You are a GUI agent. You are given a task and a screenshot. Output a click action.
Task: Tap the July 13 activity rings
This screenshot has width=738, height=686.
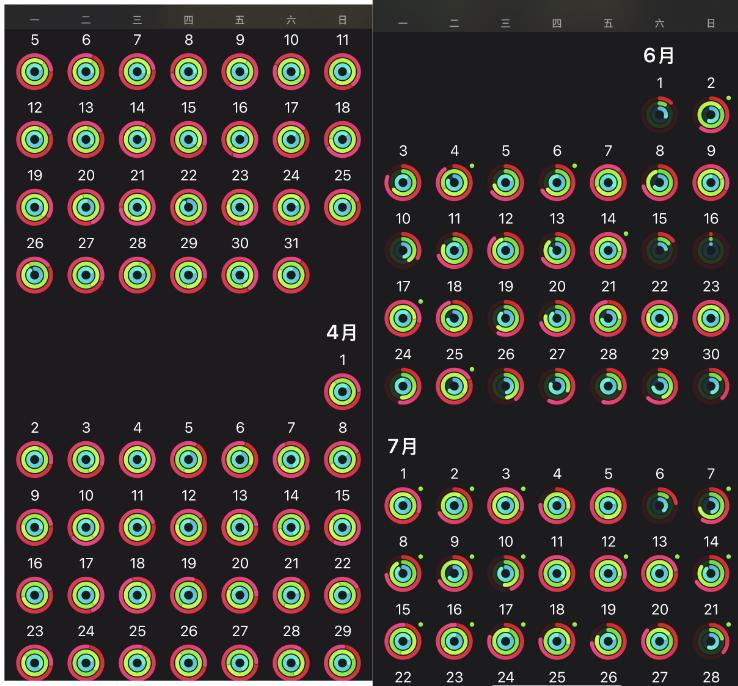[x=660, y=573]
